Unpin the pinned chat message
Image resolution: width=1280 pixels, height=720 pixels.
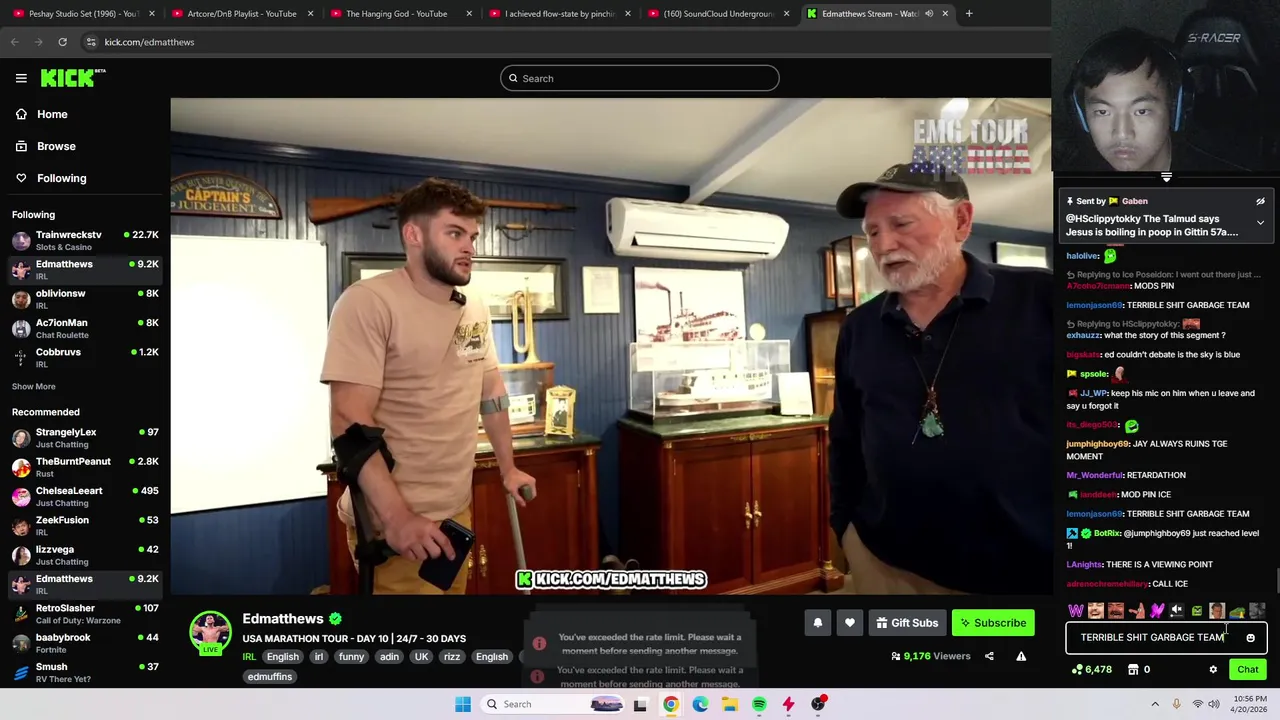click(x=1260, y=201)
